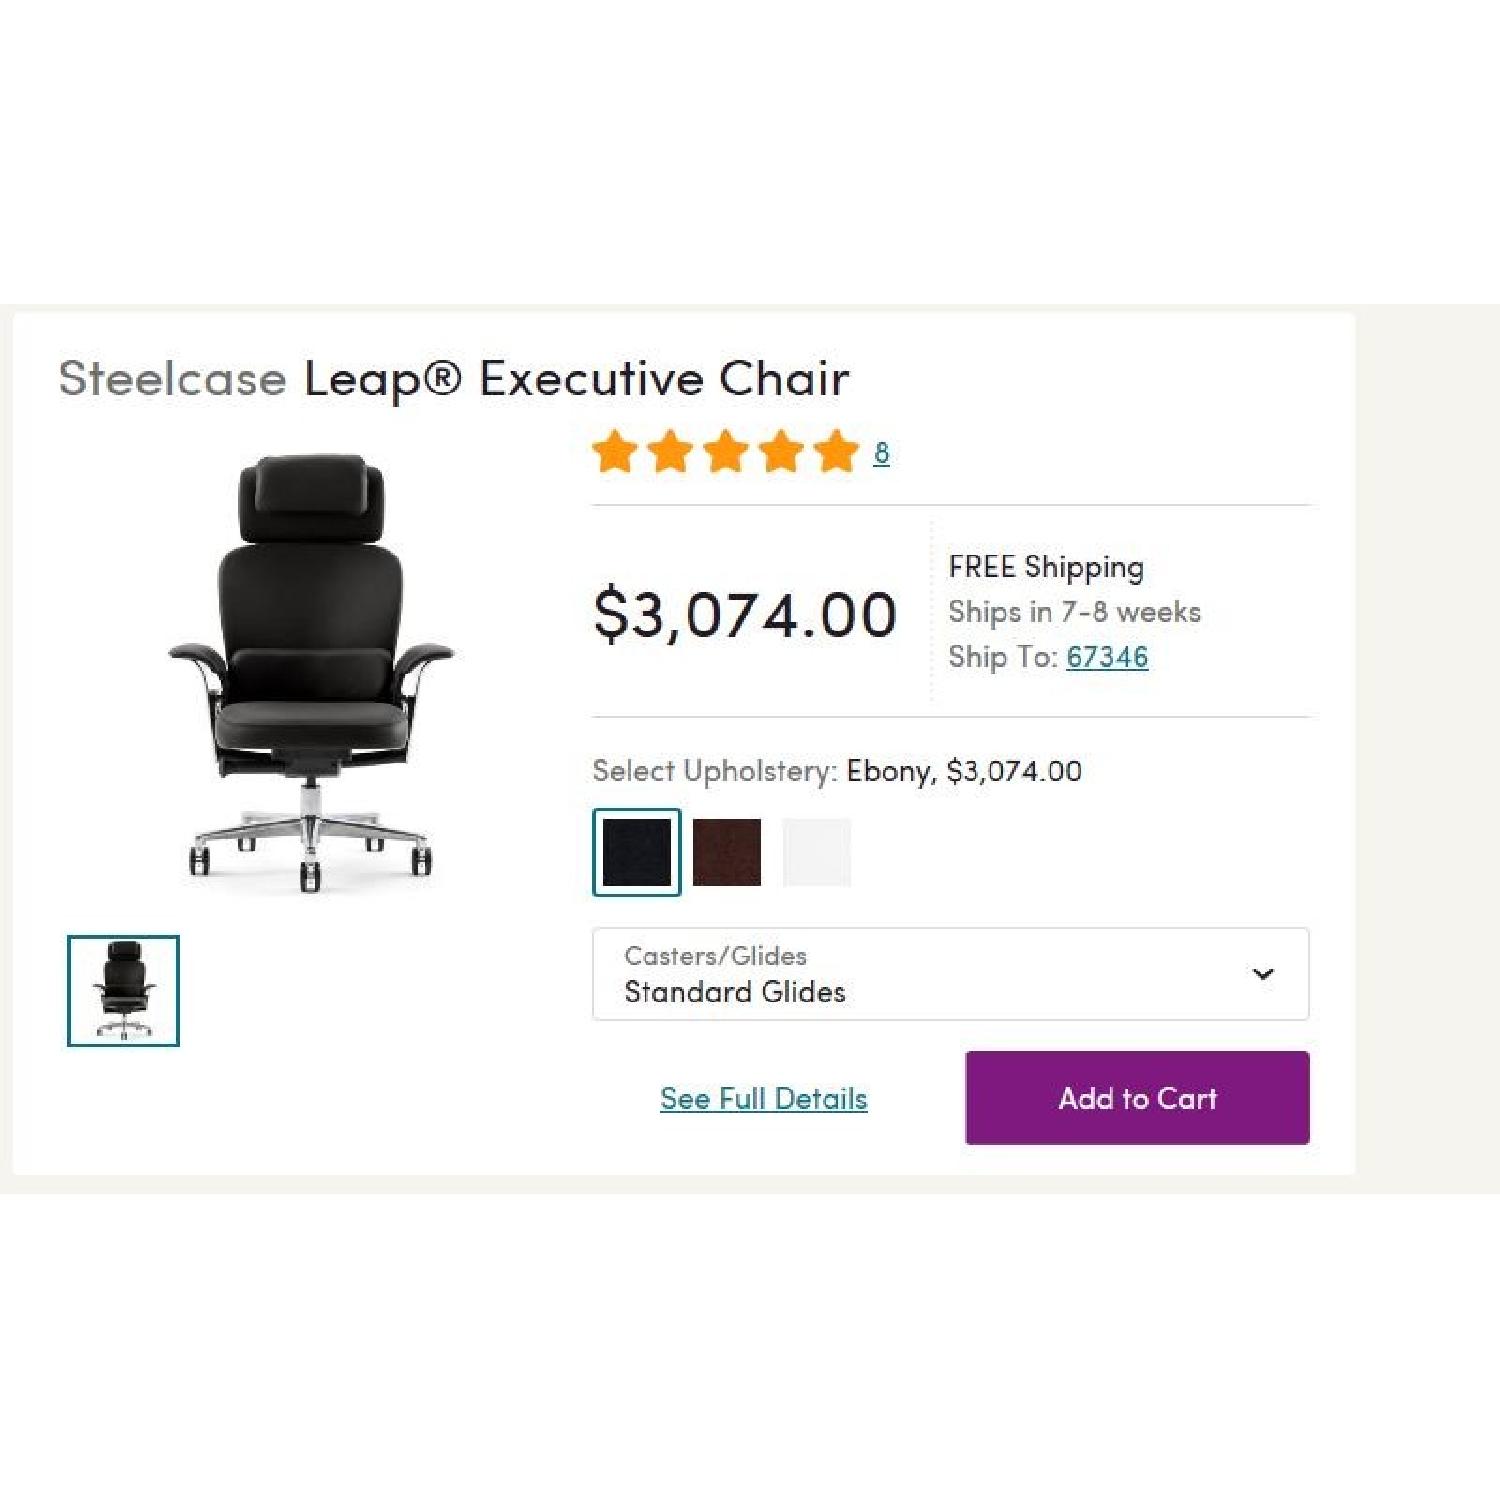Click the chevron beside Standard Glides
The height and width of the screenshot is (1500, 1500).
[1264, 973]
